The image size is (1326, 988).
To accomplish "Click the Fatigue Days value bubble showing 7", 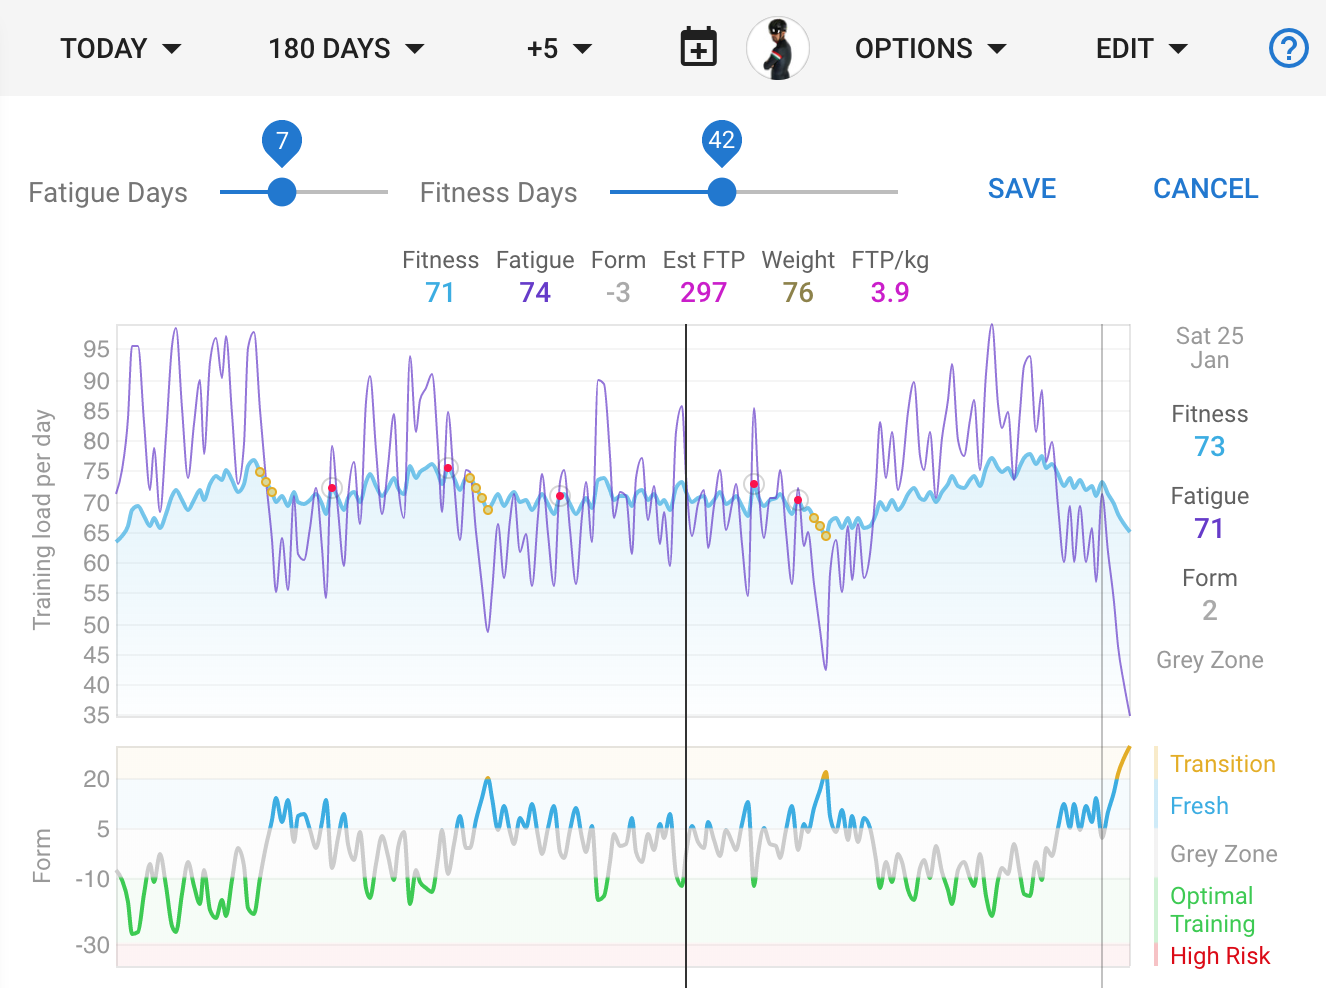I will click(282, 141).
